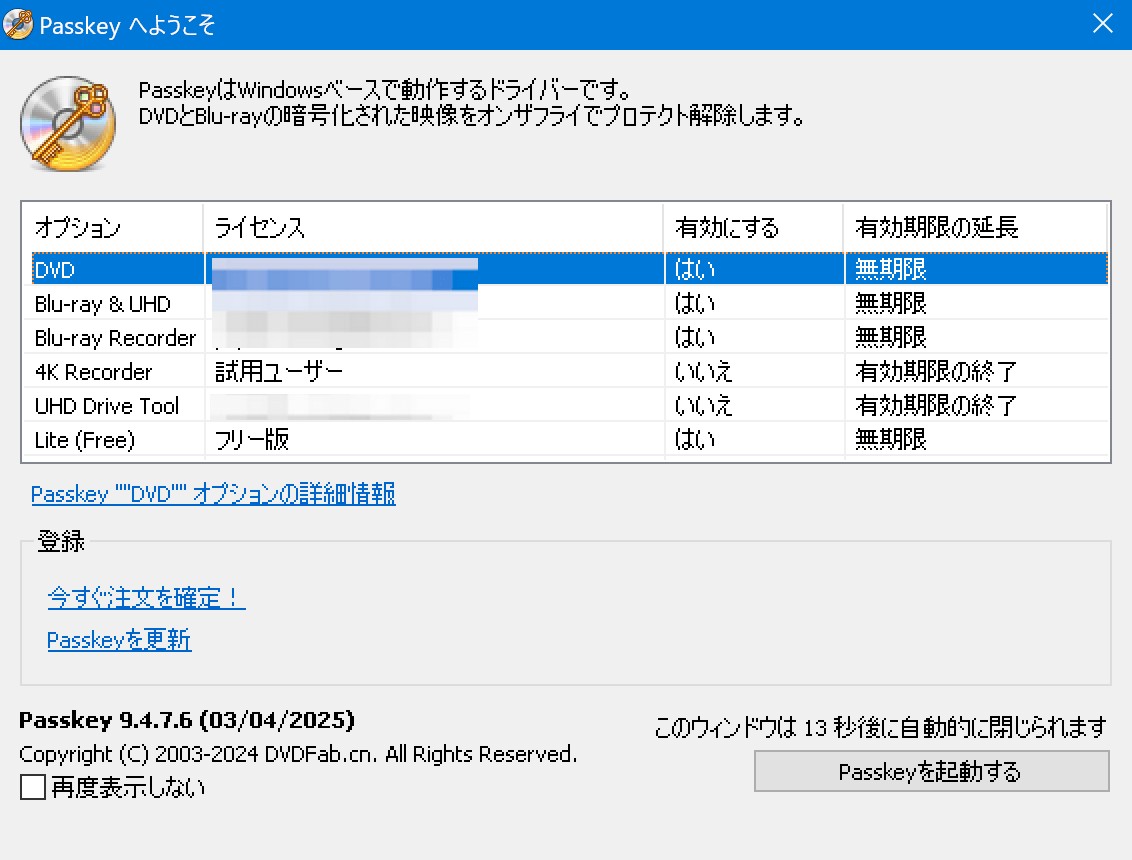Click はい in the DVD row
Viewport: 1132px width, 860px height.
point(695,269)
